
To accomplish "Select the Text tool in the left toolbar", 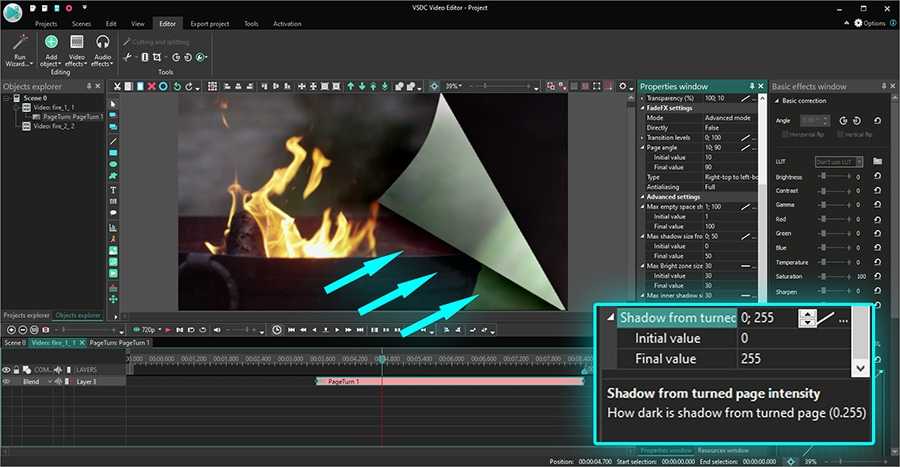I will [113, 190].
